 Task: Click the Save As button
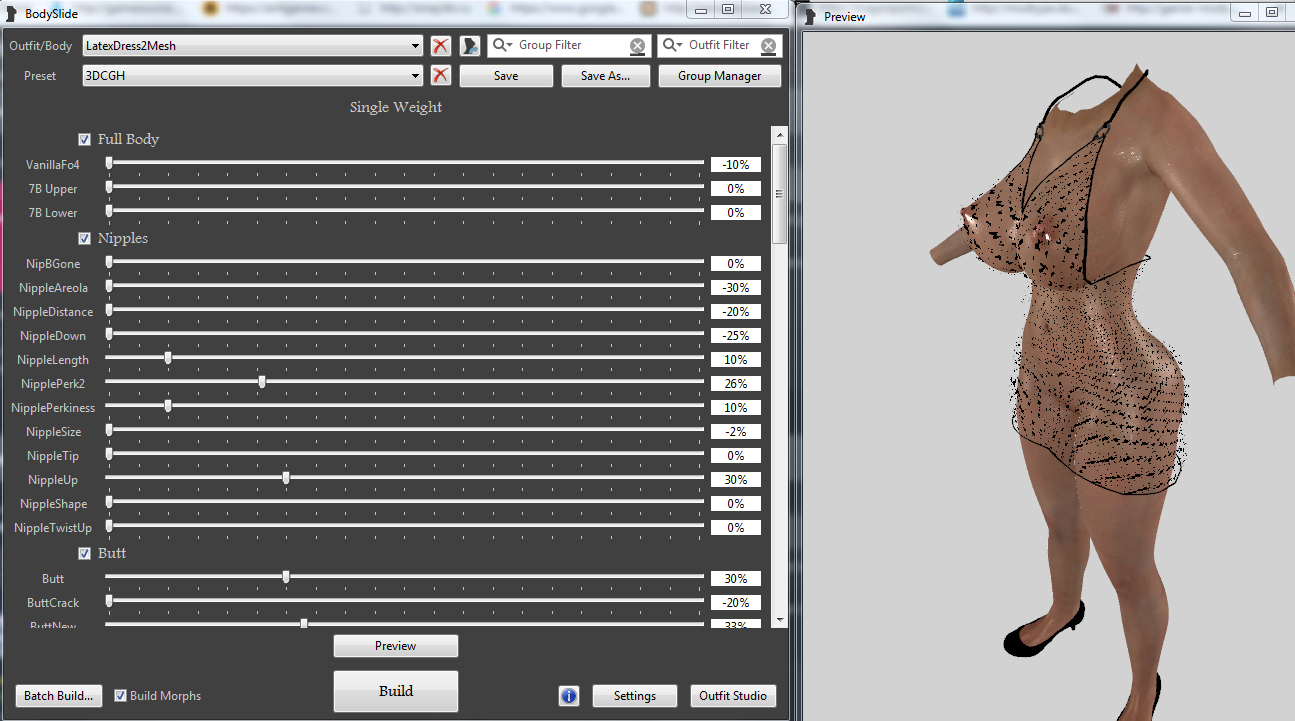(605, 76)
